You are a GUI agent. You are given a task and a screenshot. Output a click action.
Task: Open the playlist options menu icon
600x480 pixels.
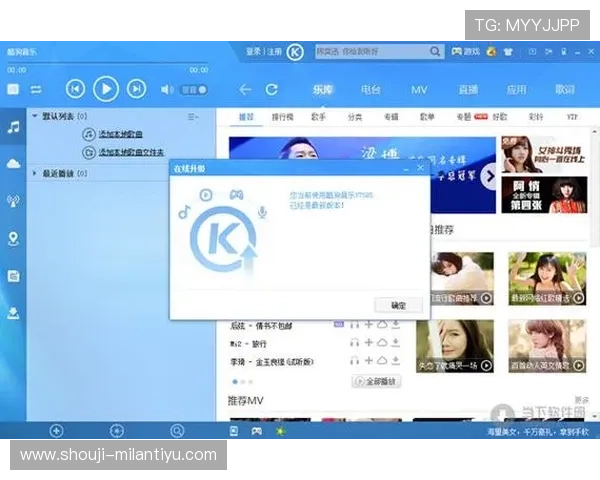193,117
